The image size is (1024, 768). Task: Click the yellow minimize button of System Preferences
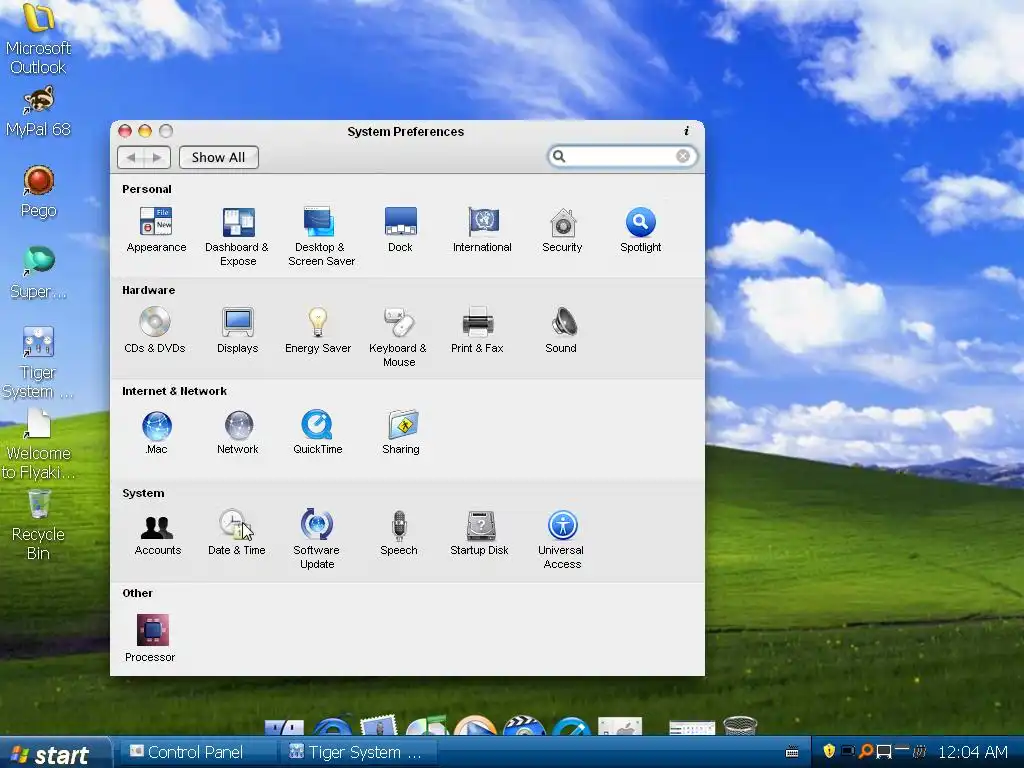point(145,131)
